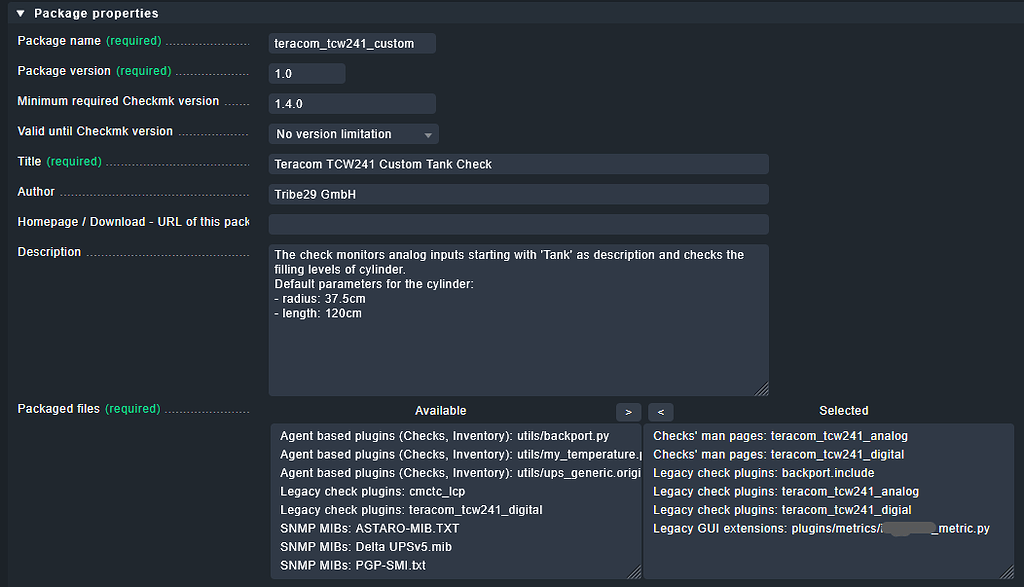Select Legacy GUI extensions metric plugin entry

820,528
